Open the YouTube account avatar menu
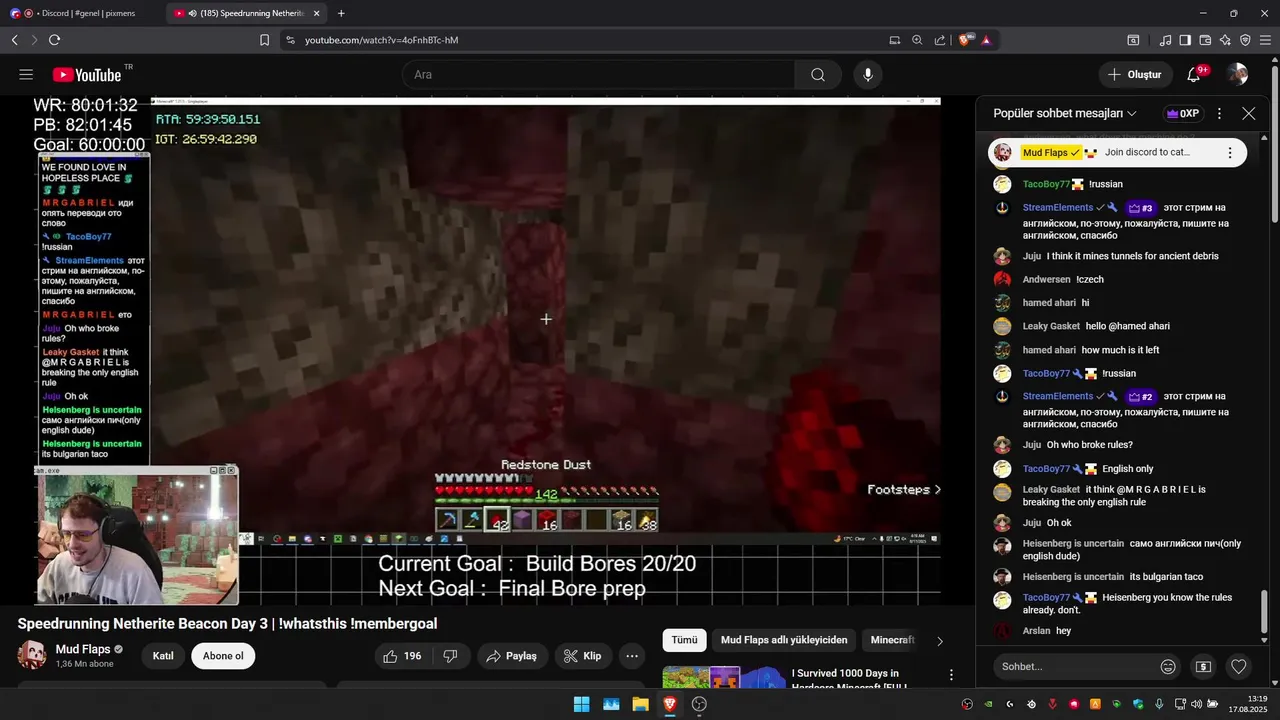 (x=1237, y=75)
